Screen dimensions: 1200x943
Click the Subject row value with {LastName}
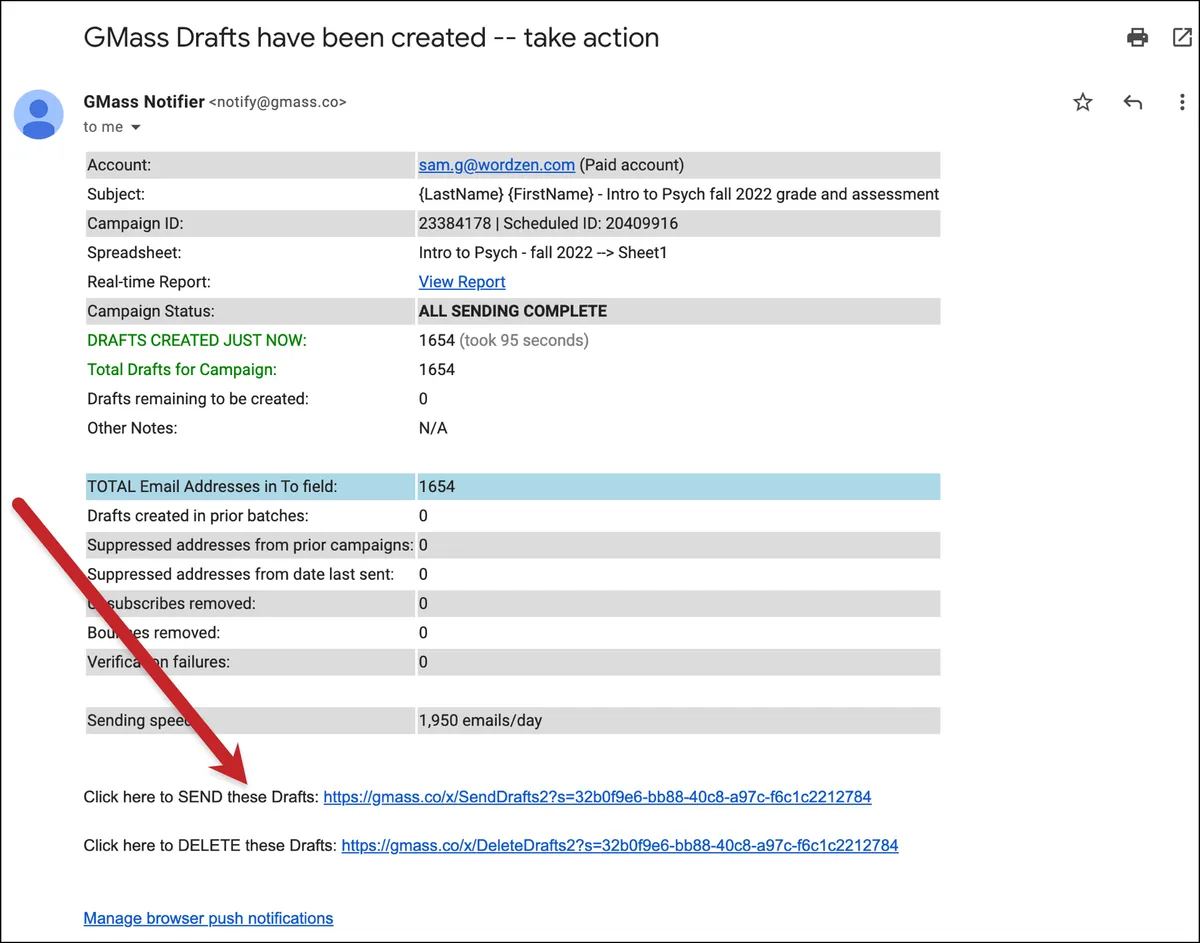pos(679,194)
